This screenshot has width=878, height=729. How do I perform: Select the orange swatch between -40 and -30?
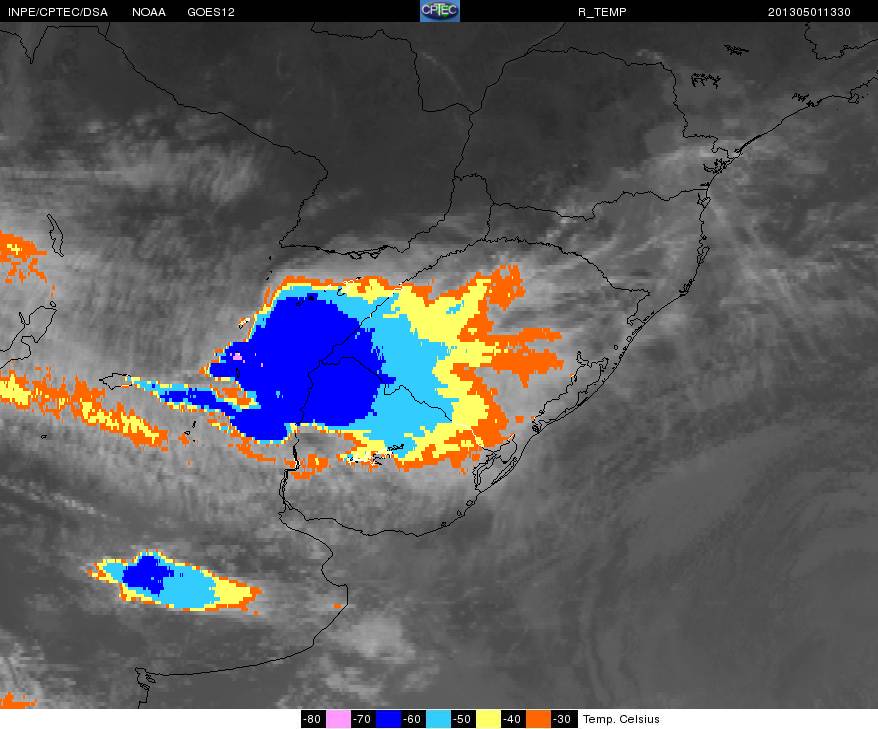point(538,719)
